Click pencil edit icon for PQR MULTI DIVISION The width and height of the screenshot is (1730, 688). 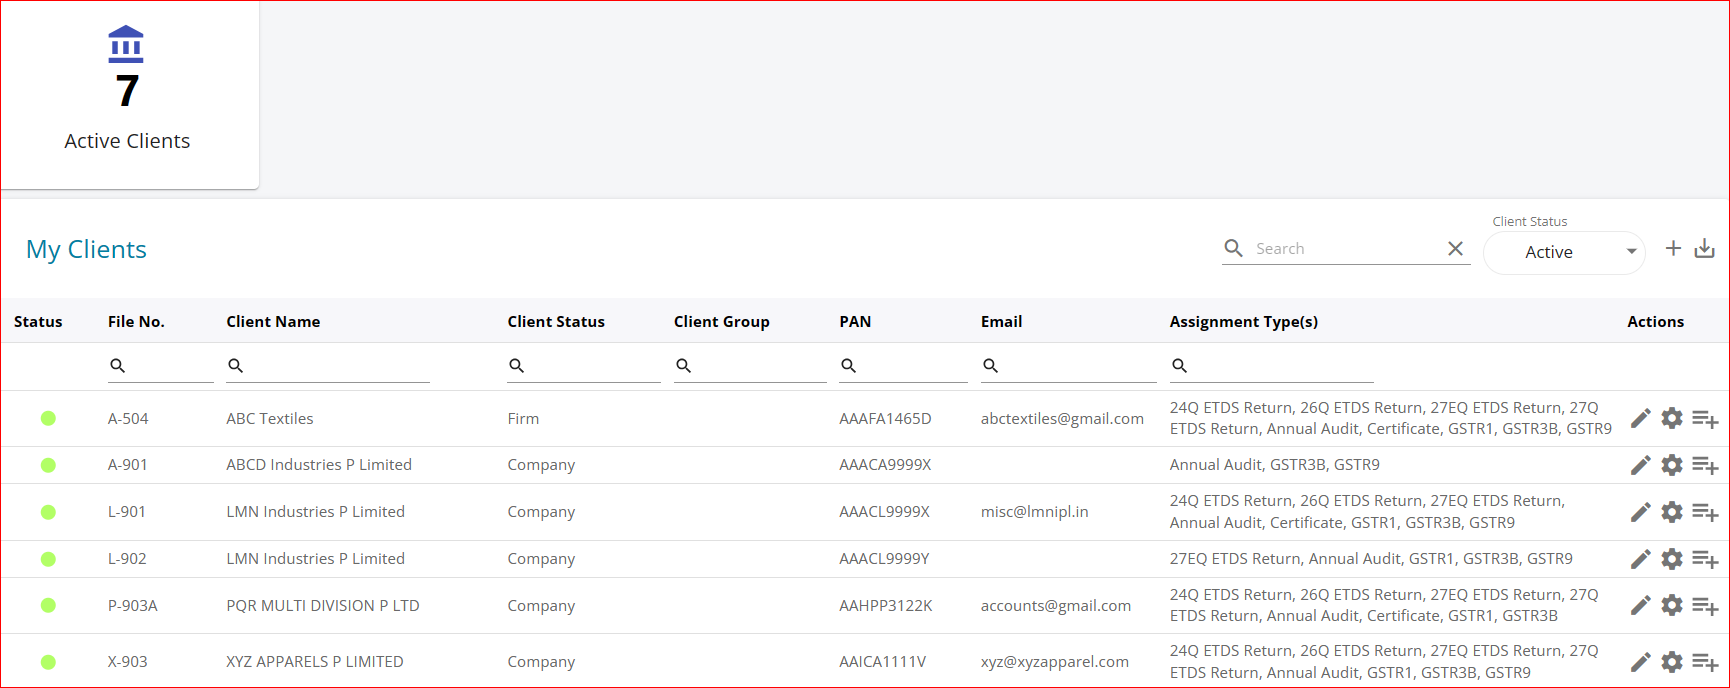(1640, 605)
